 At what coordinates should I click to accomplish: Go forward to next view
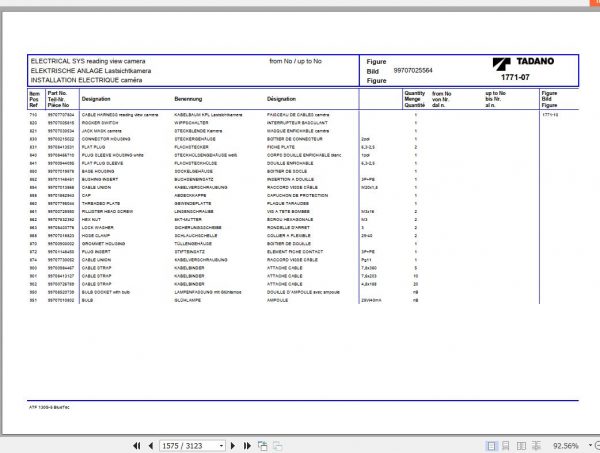277,446
